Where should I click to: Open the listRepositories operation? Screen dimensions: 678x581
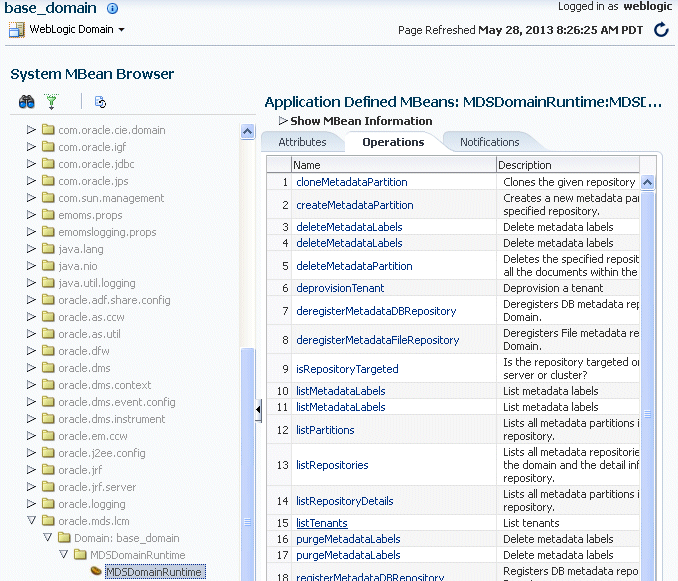click(332, 465)
